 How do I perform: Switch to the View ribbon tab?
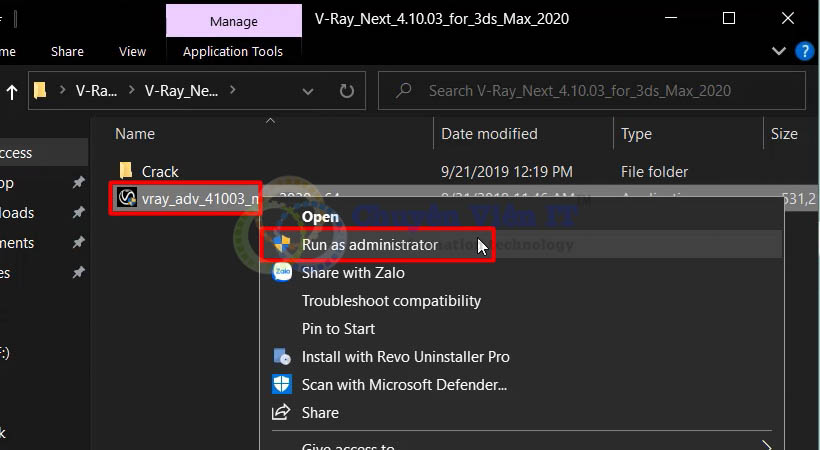132,51
